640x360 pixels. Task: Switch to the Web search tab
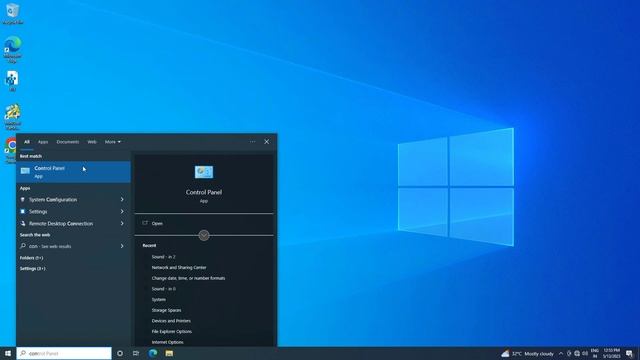click(x=92, y=142)
